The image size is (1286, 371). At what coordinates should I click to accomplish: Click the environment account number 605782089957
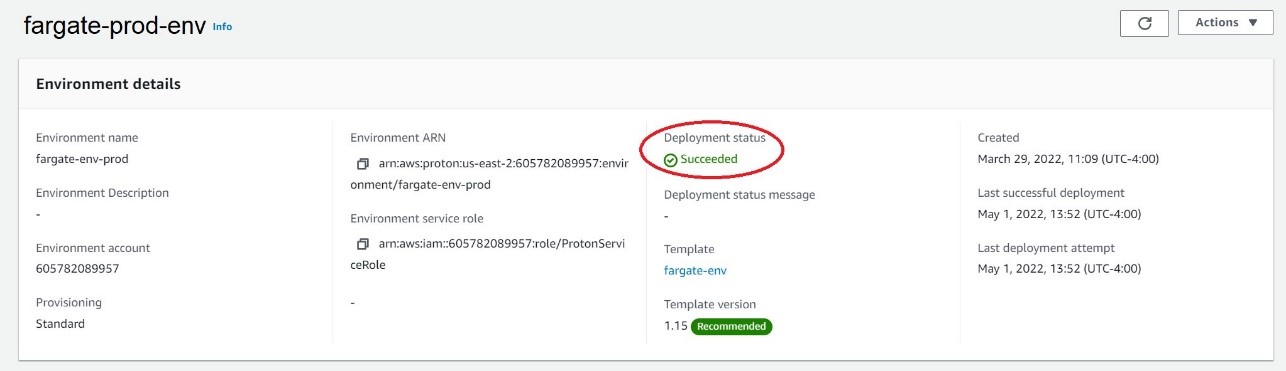click(78, 269)
